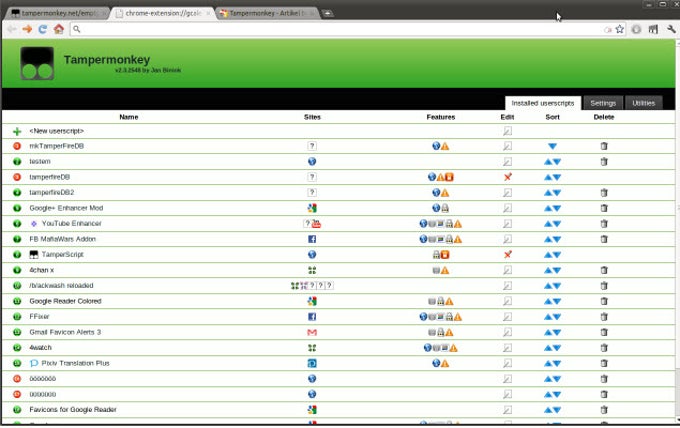Edit the FFixer script
The width and height of the screenshot is (680, 428).
[x=507, y=317]
